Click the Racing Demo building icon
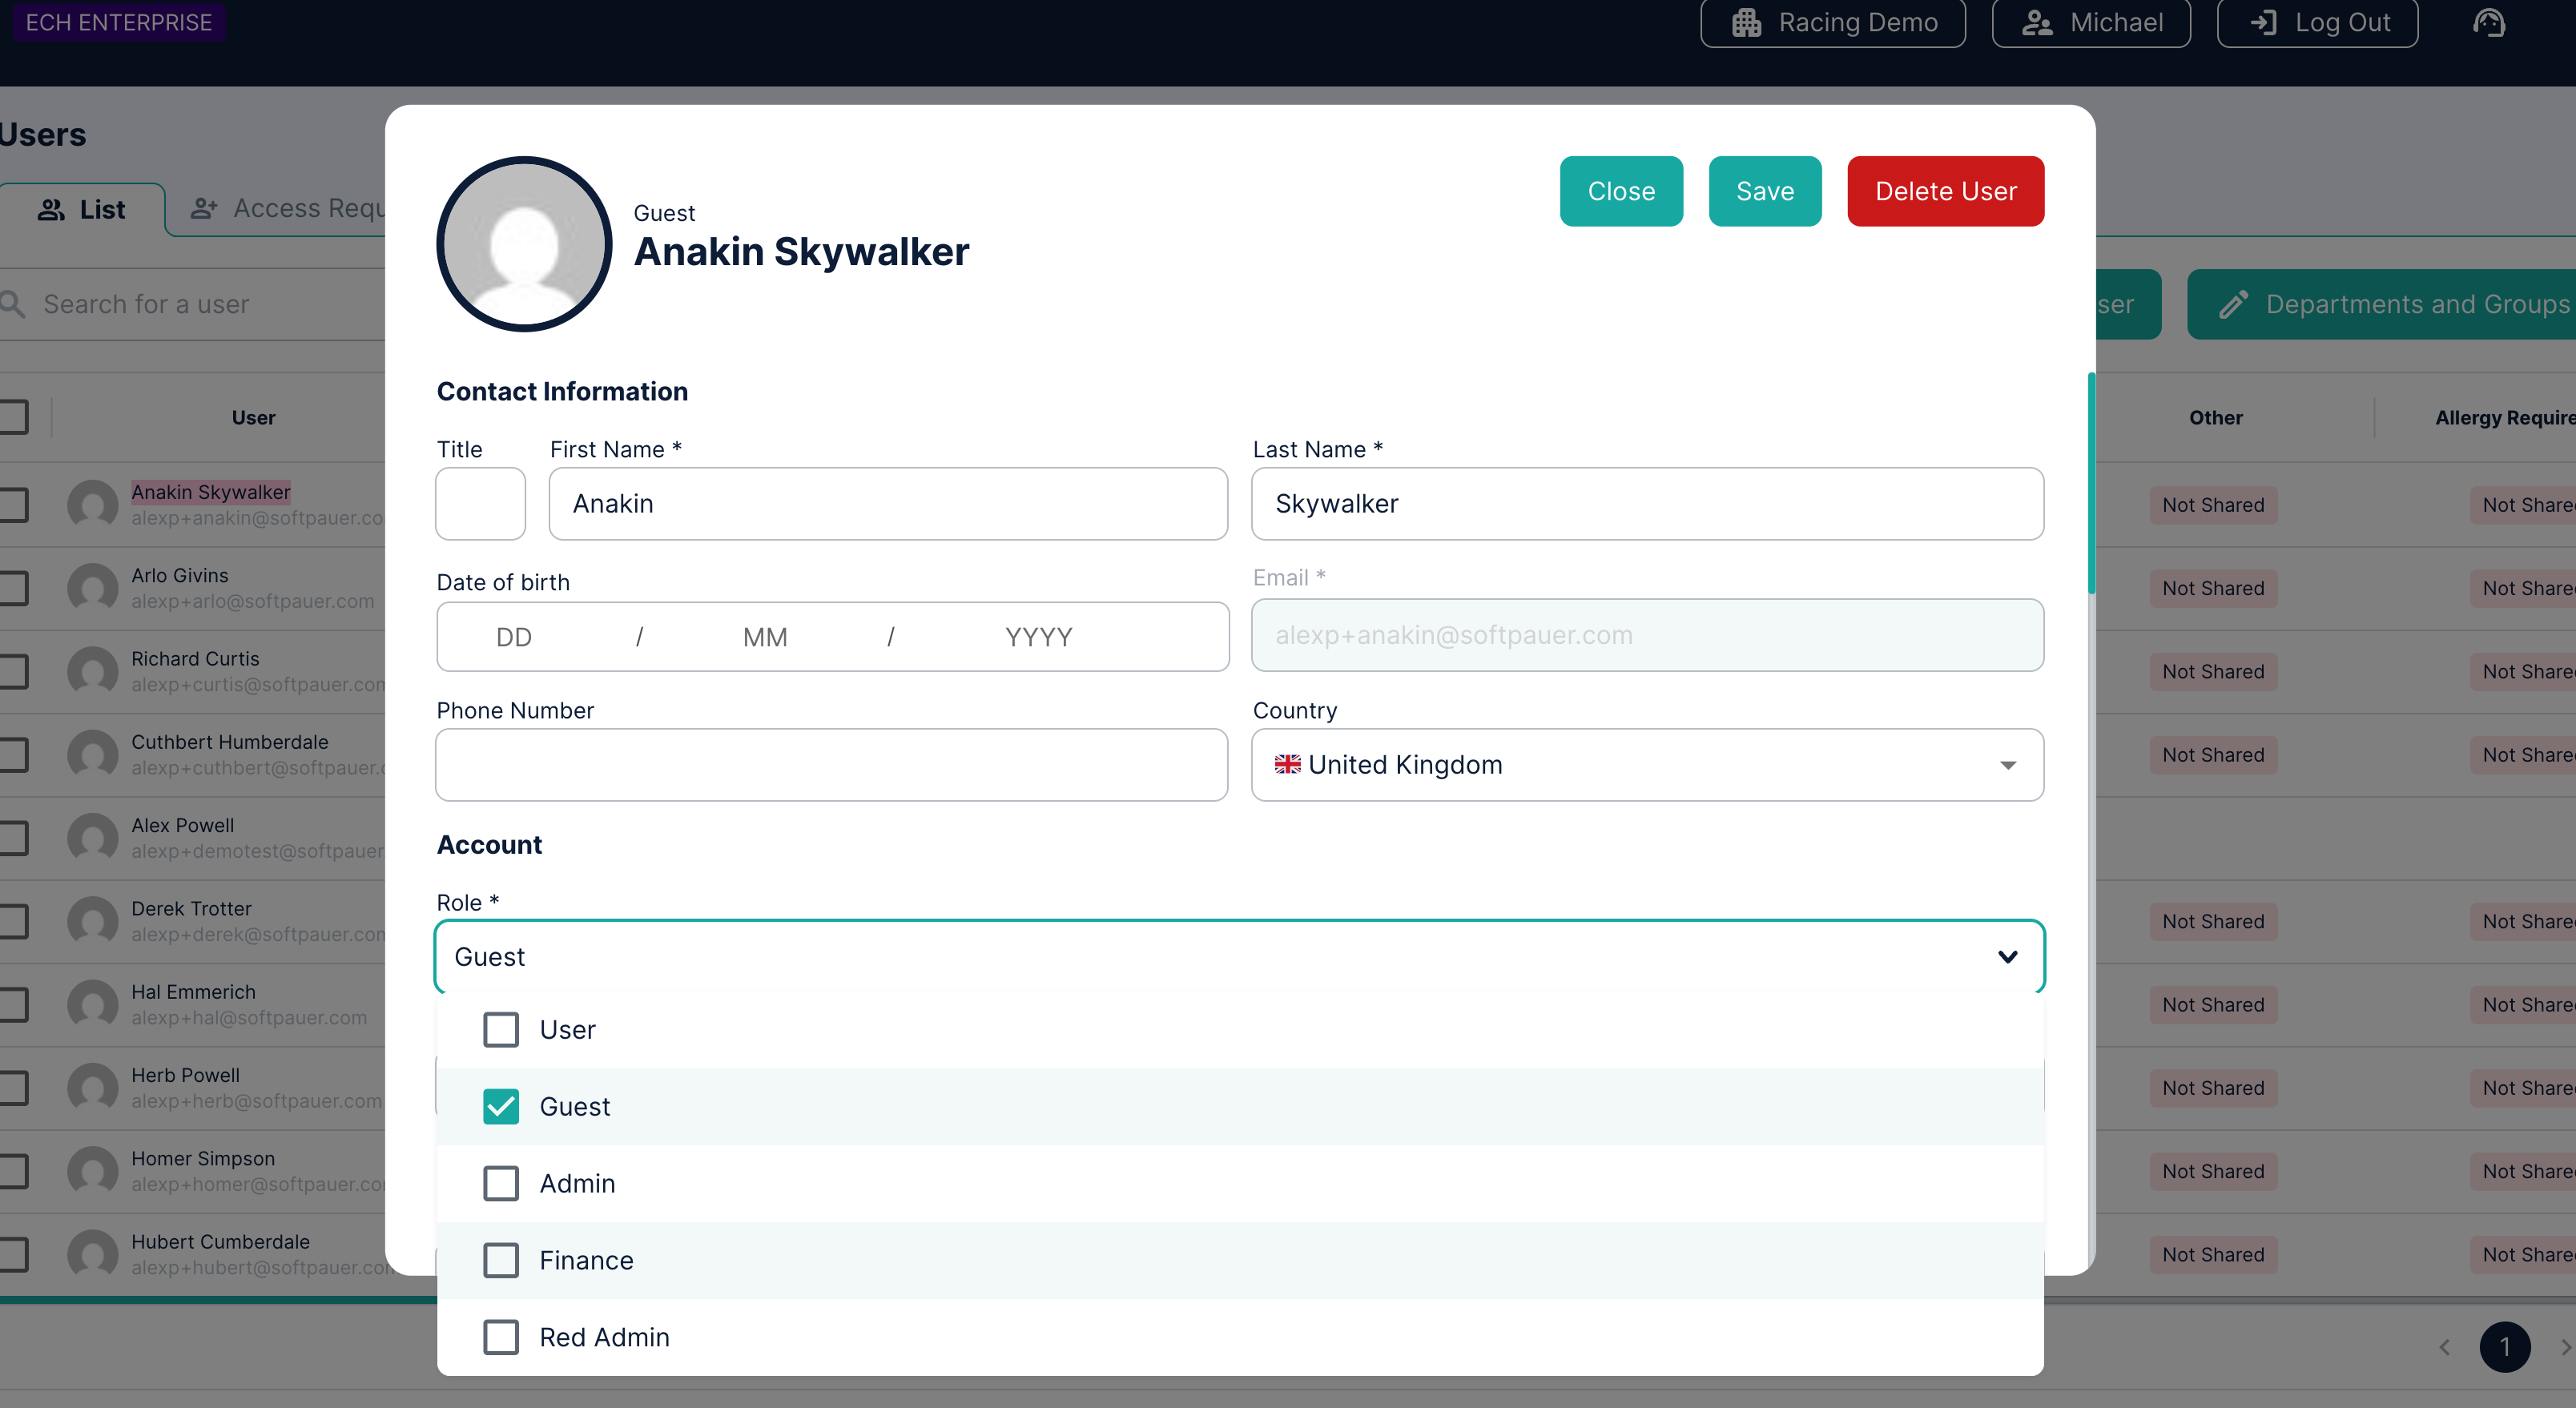The width and height of the screenshot is (2576, 1408). click(1746, 22)
